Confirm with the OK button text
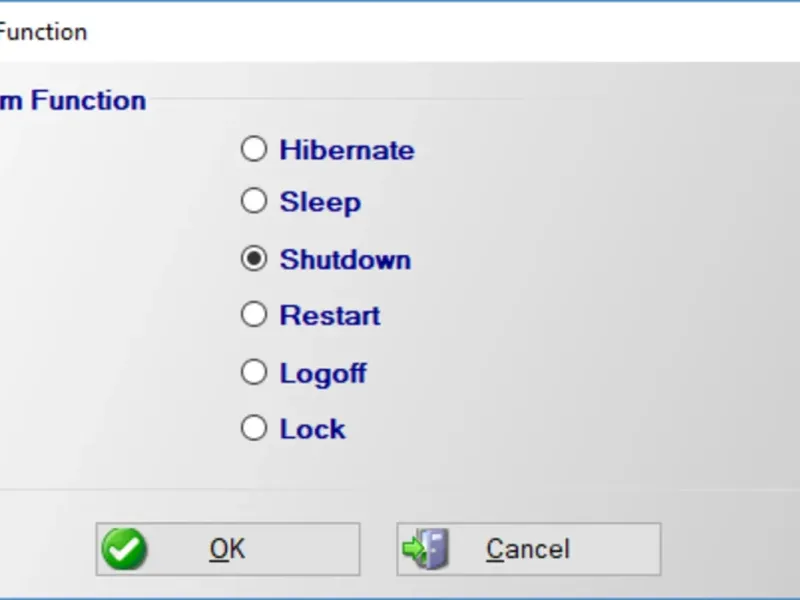Screen dimensions: 800x600 click(227, 549)
